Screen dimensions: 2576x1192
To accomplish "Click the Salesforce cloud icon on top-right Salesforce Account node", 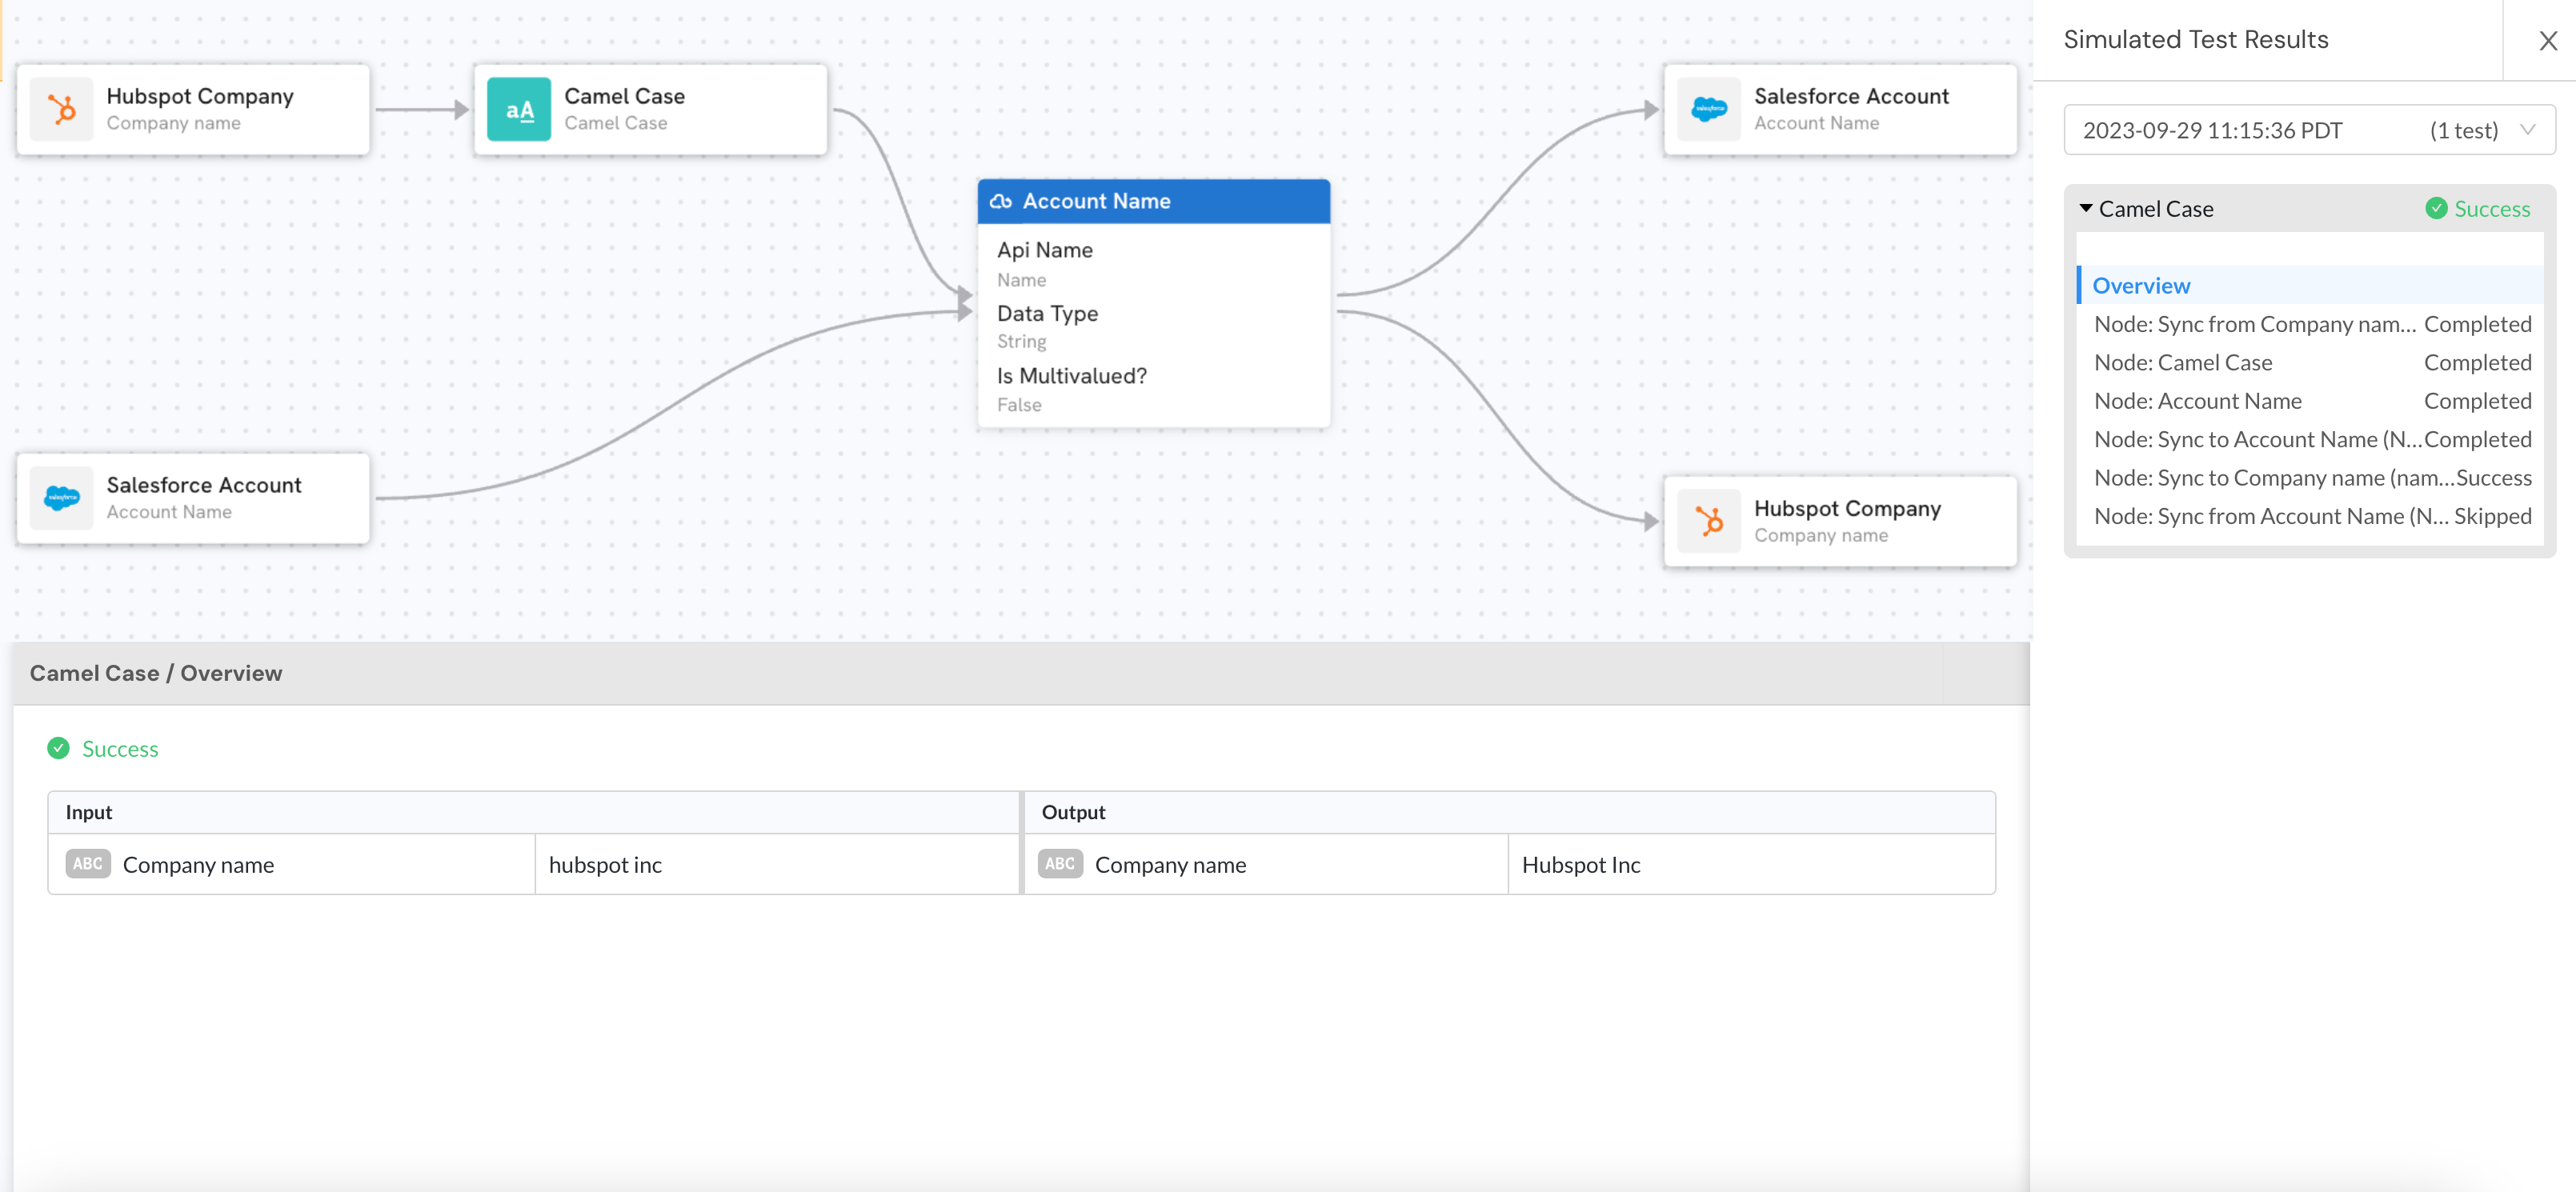I will click(x=1709, y=109).
